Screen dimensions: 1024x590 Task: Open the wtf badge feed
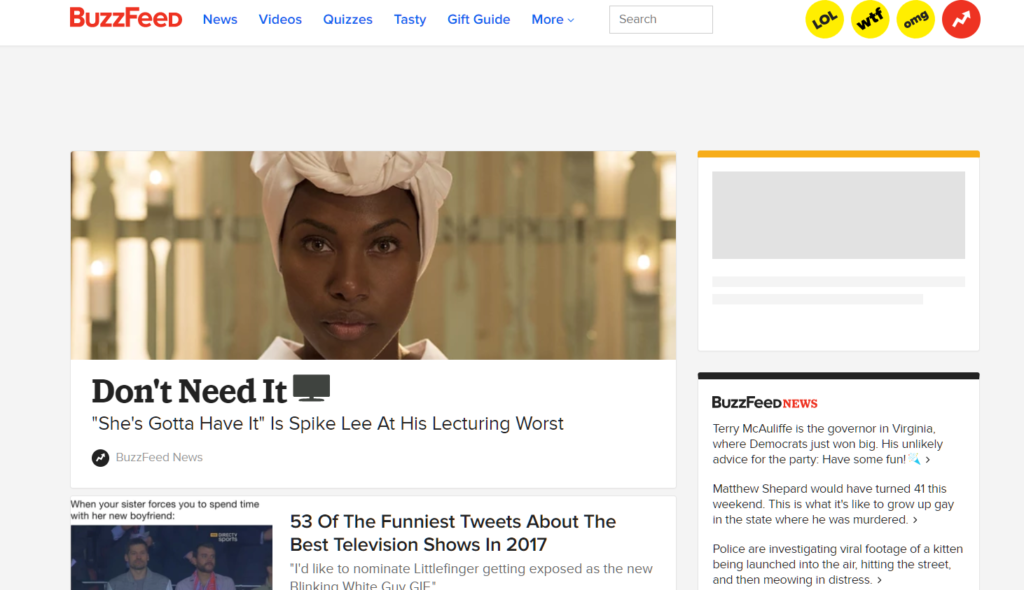coord(870,20)
